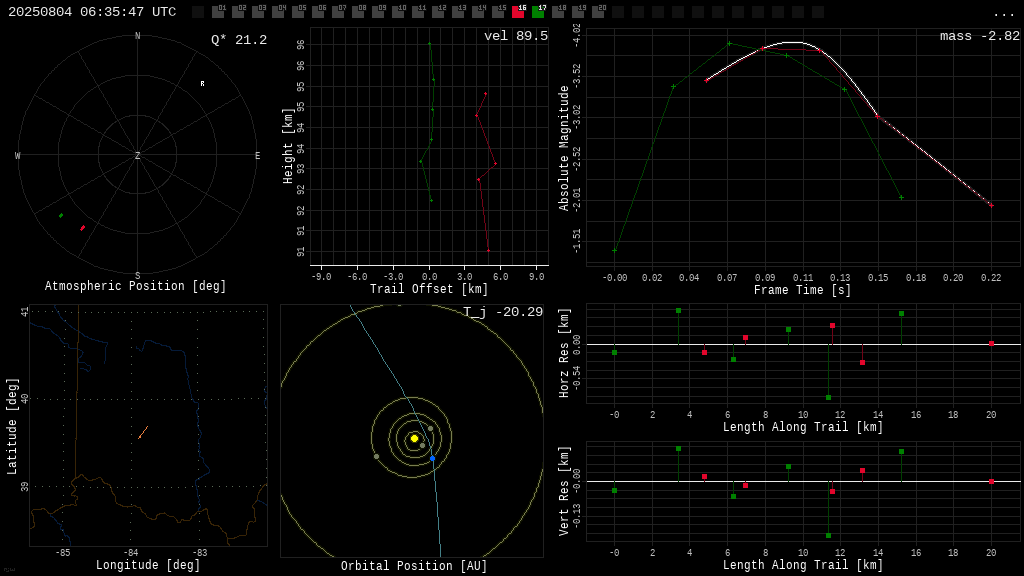The image size is (1024, 576).
Task: Click the Q* 21.2 quality label
Action: point(239,40)
